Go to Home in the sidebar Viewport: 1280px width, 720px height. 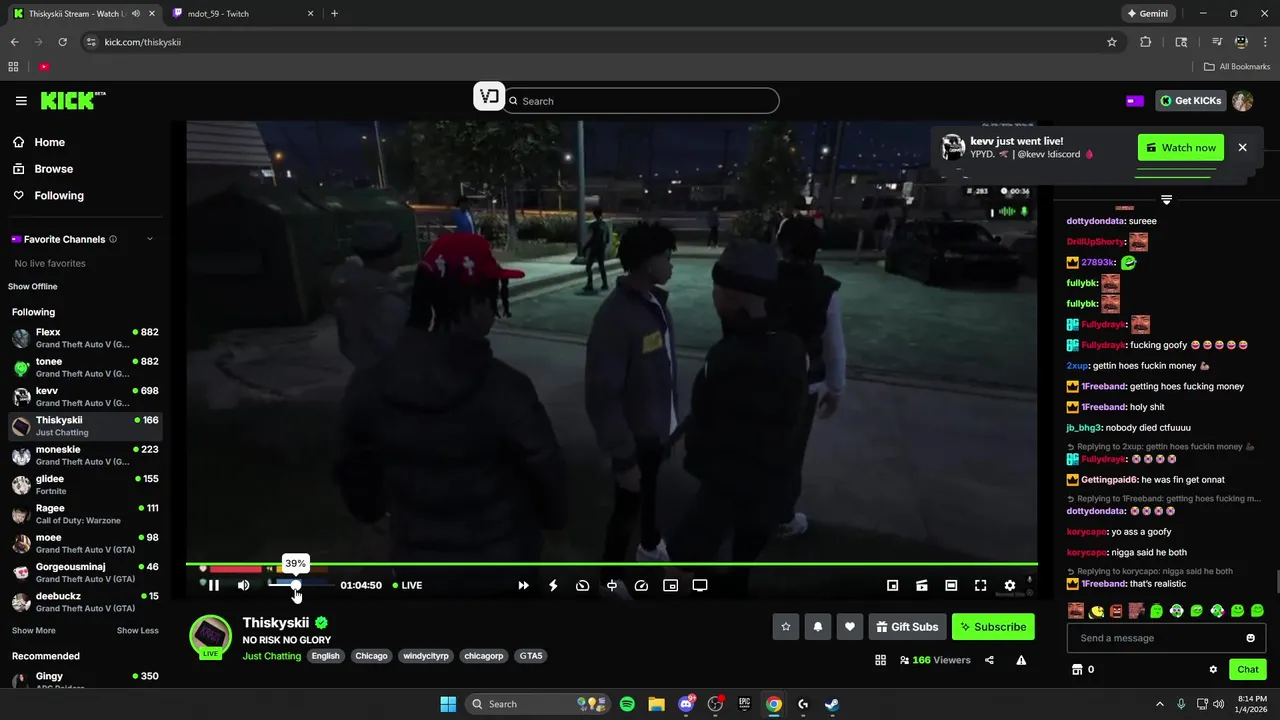(39, 142)
